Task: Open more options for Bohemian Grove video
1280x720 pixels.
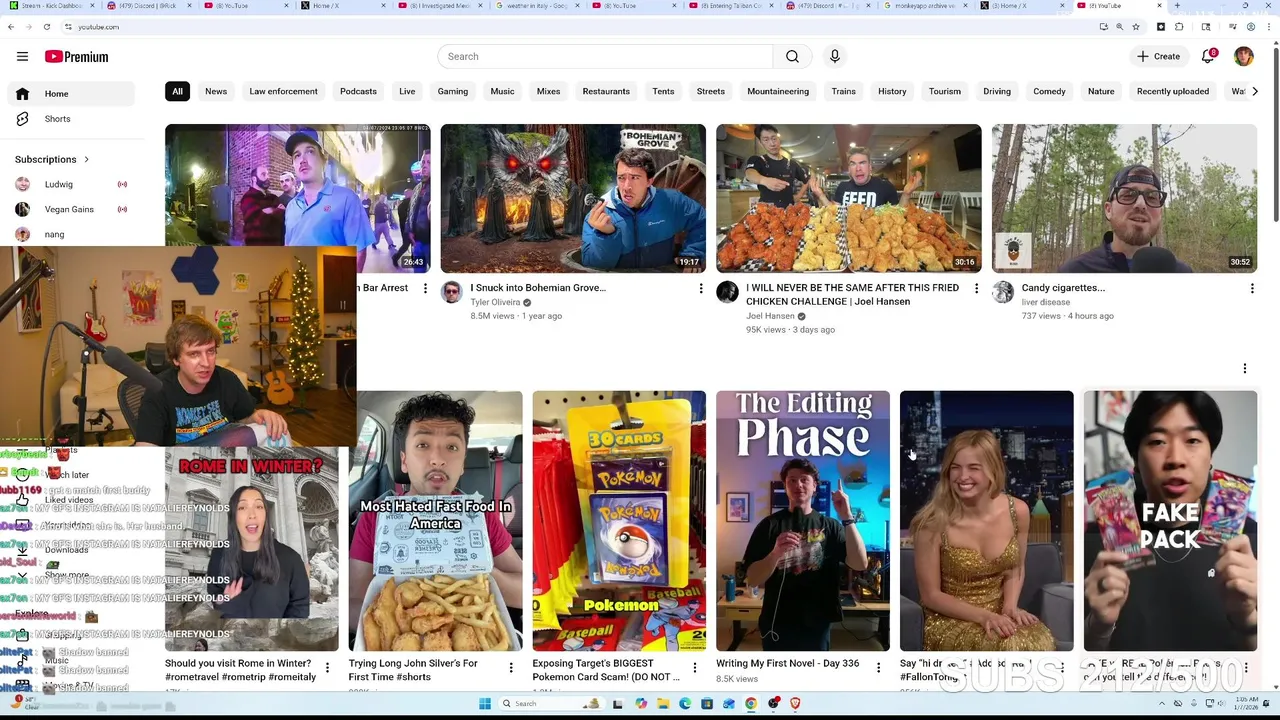Action: pyautogui.click(x=700, y=289)
